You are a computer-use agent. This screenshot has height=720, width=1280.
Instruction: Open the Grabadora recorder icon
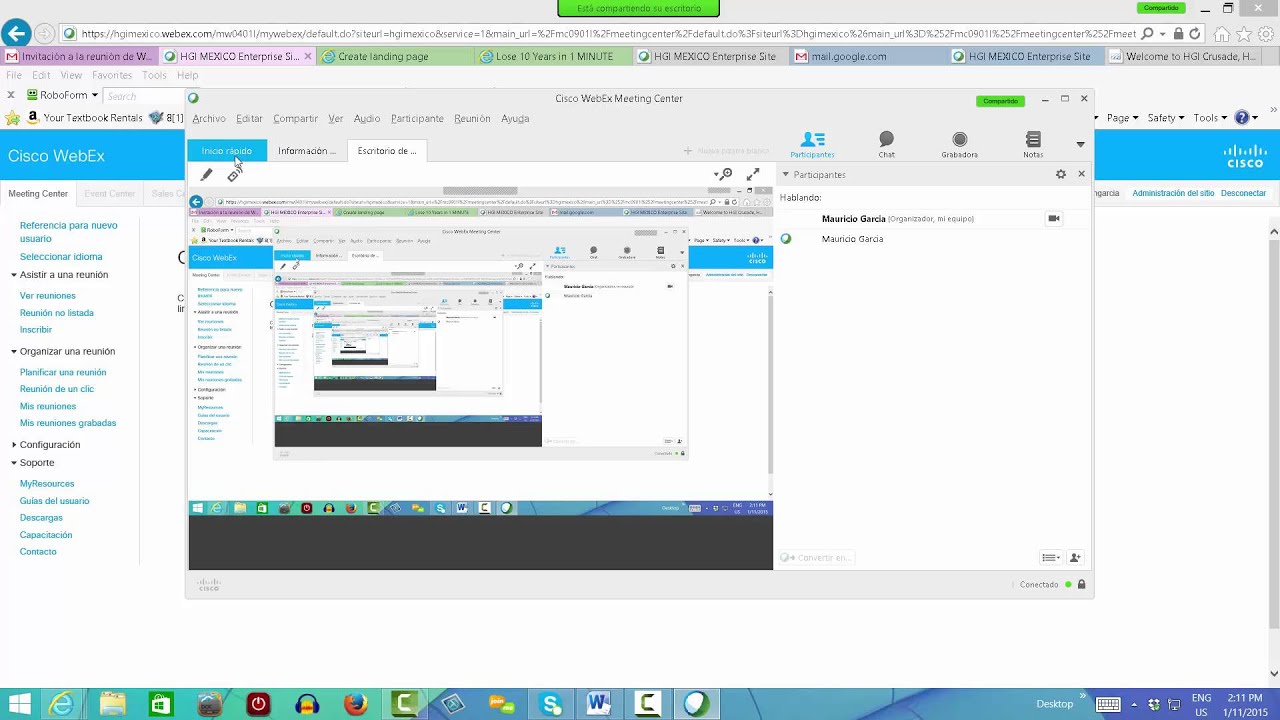(x=959, y=145)
